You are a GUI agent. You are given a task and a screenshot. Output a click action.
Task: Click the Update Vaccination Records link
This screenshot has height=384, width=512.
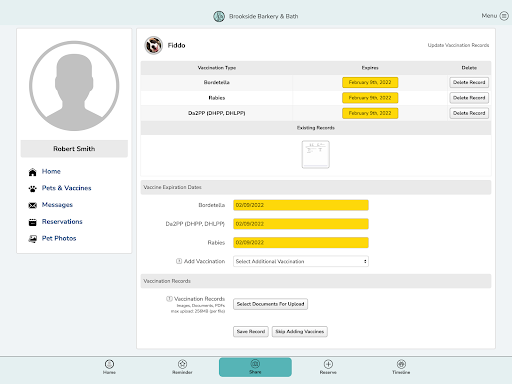(458, 45)
